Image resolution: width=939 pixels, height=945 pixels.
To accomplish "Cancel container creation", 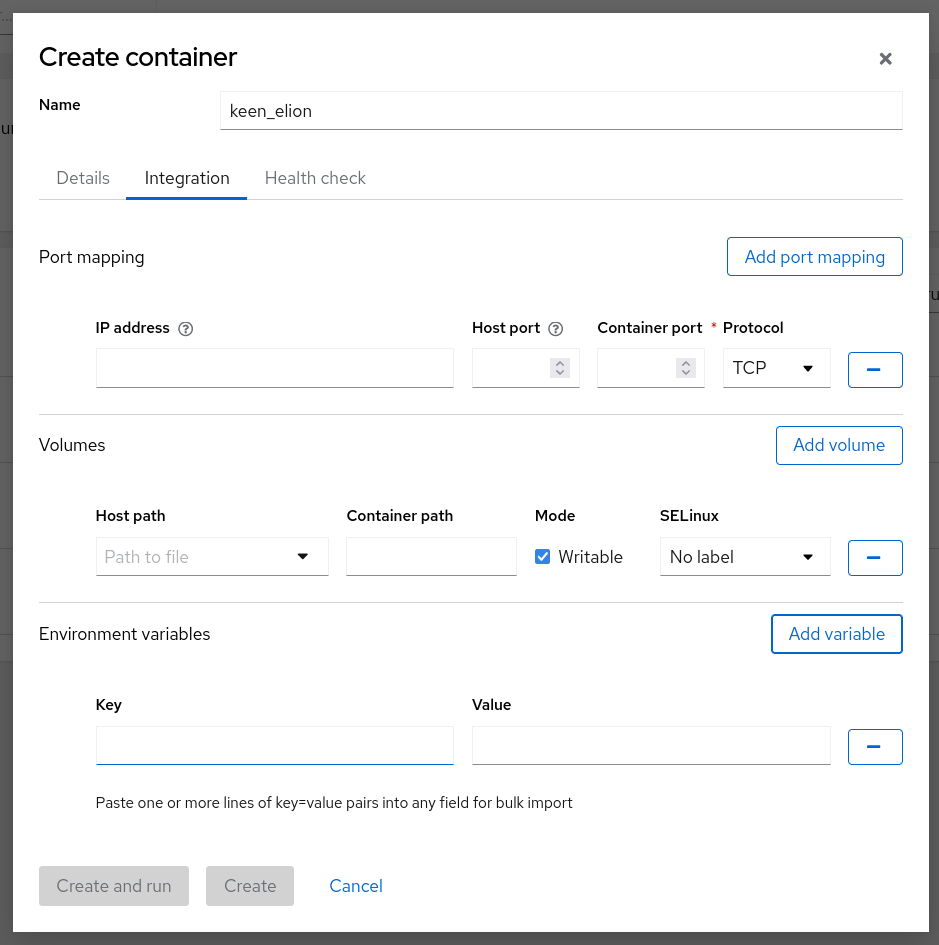I will [355, 886].
